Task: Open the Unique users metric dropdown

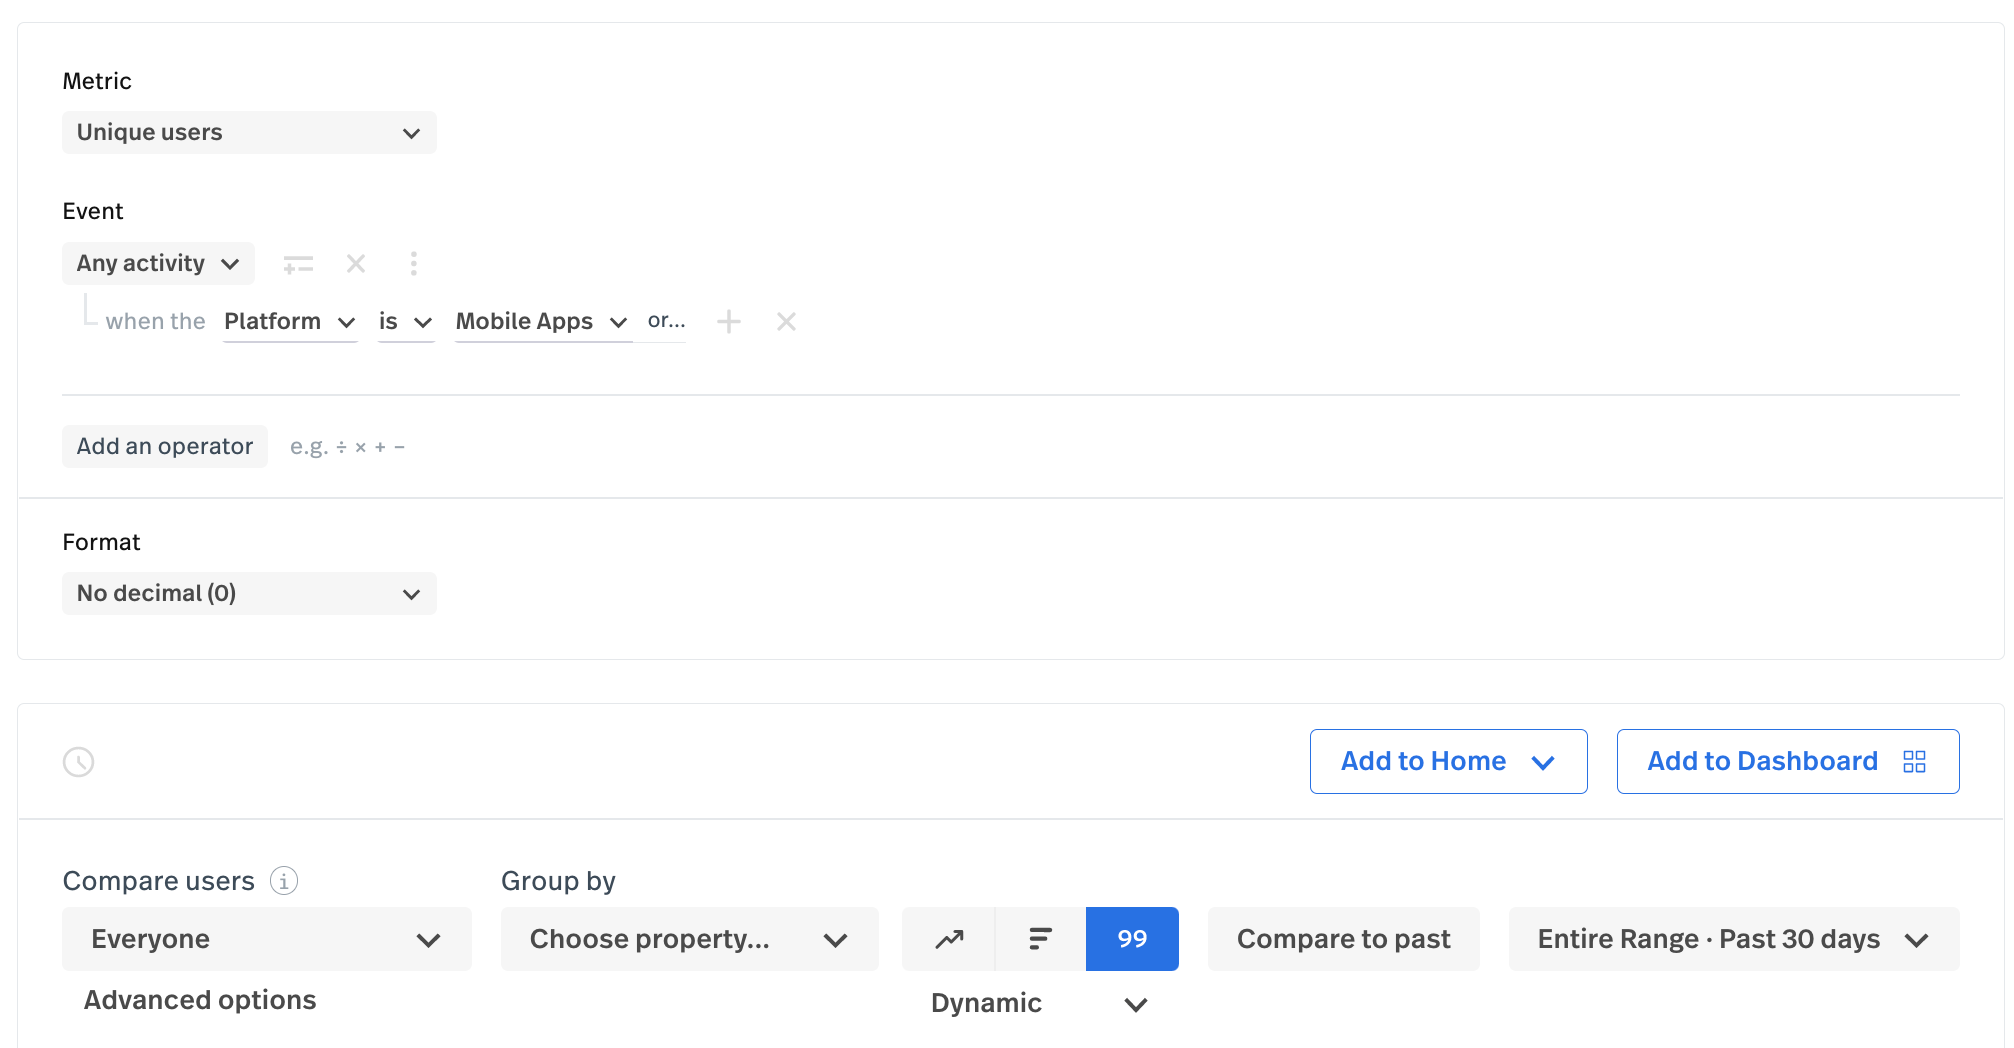Action: click(249, 133)
